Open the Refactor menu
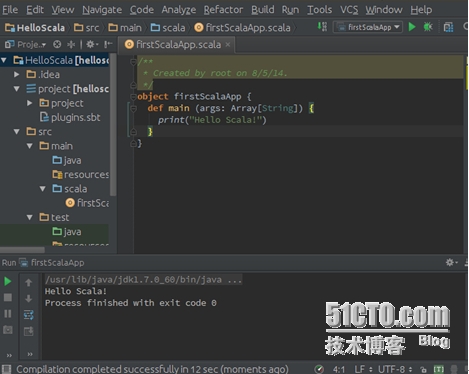Viewport: 469px width, 374px height. pyautogui.click(x=223, y=10)
